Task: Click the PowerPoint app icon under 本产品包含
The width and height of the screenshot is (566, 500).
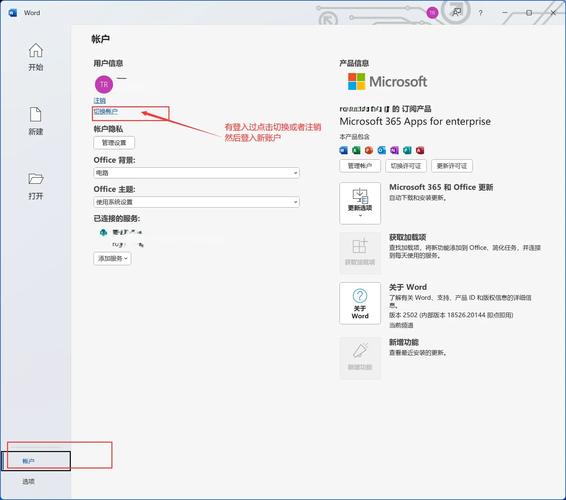Action: (x=369, y=150)
